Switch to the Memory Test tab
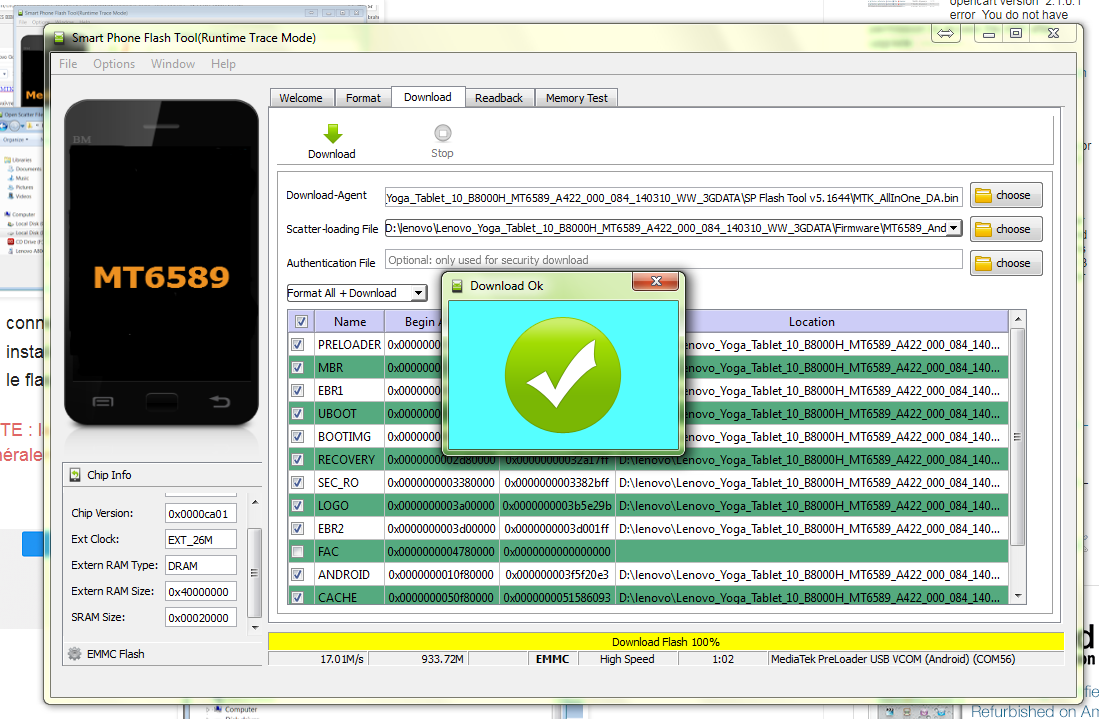The image size is (1099, 719). pyautogui.click(x=577, y=98)
